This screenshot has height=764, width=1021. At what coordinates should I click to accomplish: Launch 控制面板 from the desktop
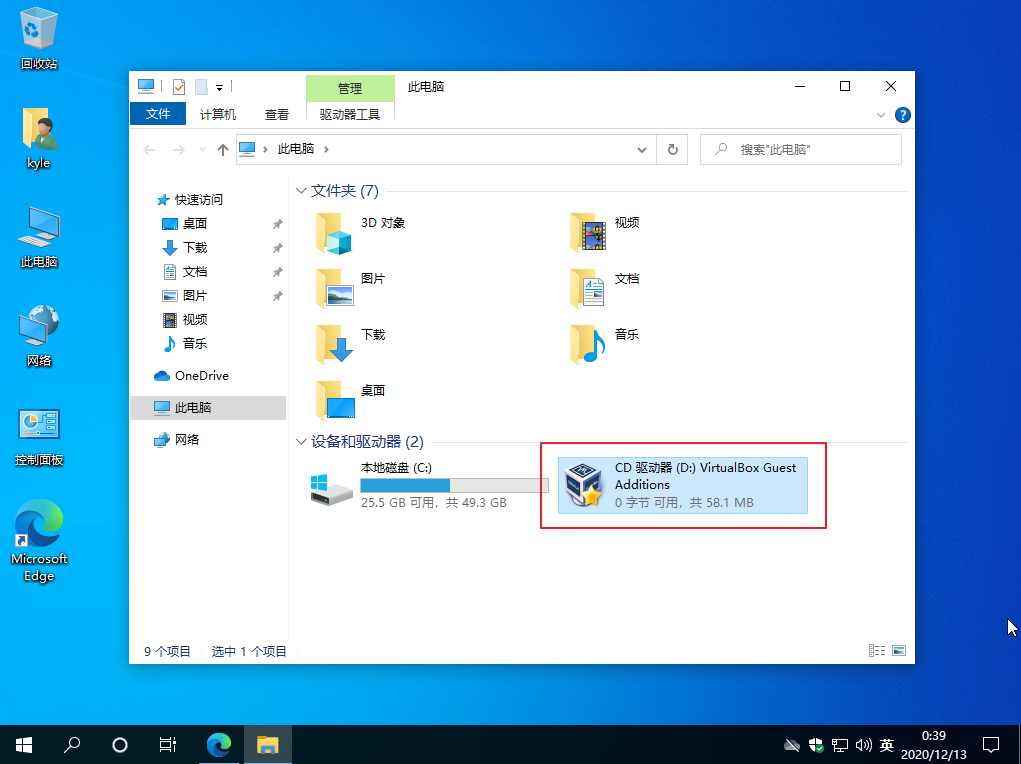38,425
